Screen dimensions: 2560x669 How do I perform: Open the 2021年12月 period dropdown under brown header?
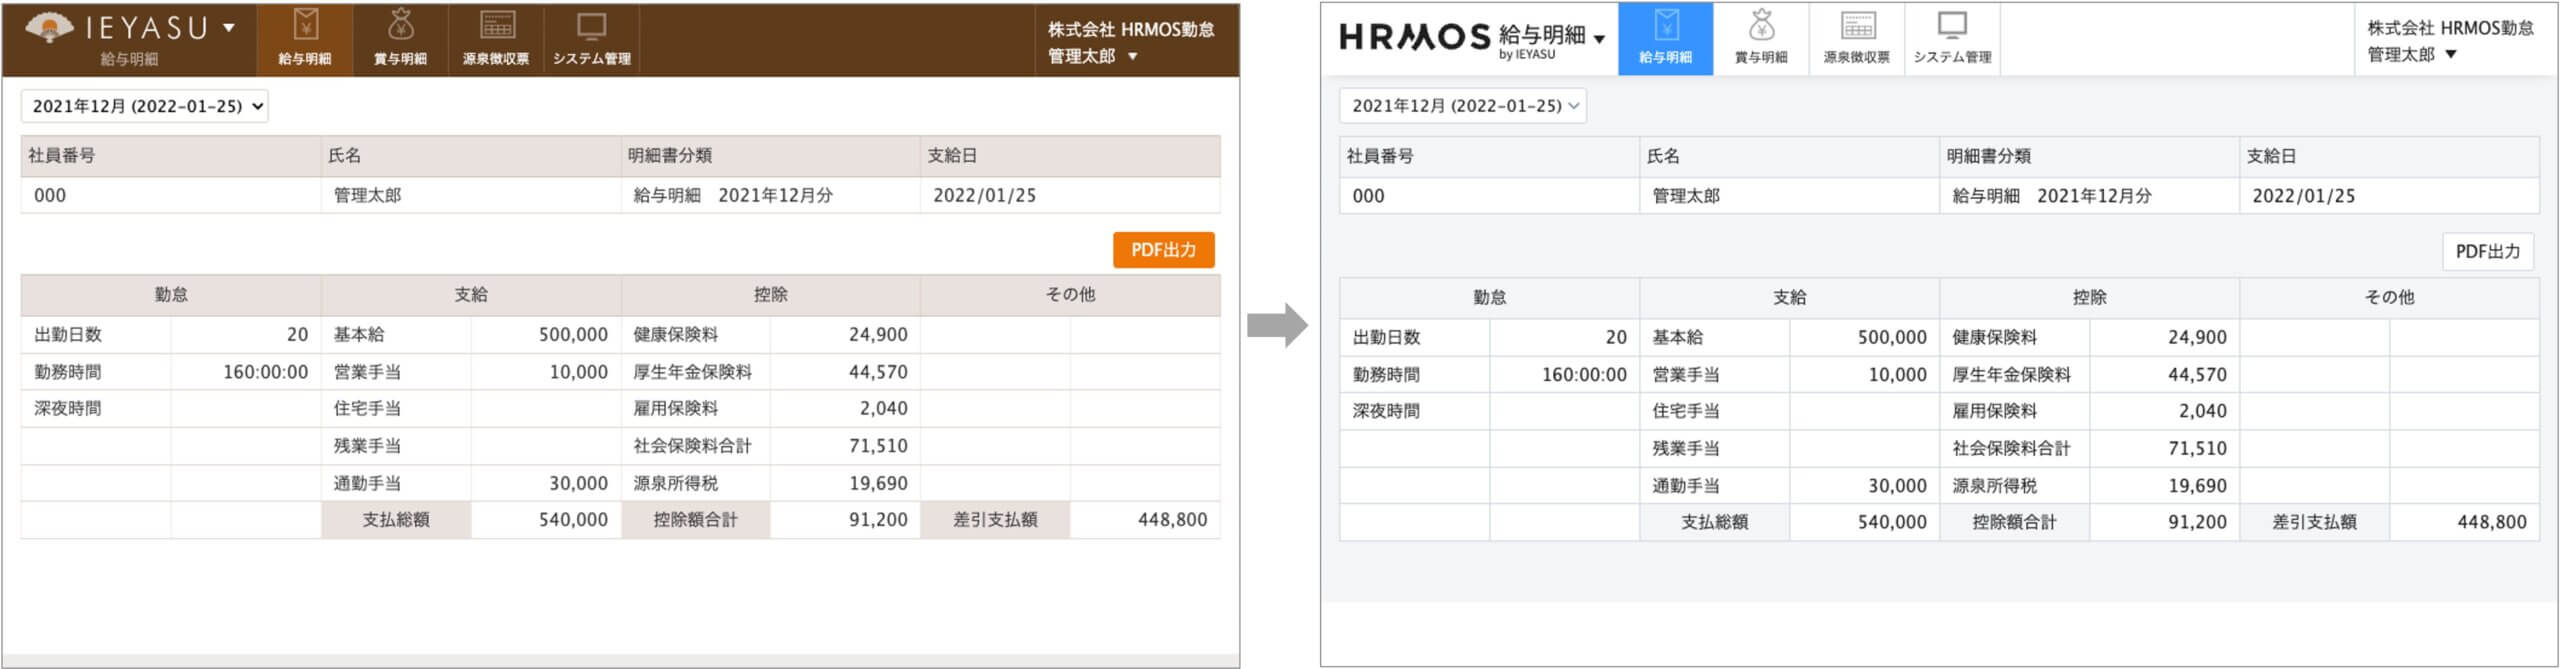[145, 106]
